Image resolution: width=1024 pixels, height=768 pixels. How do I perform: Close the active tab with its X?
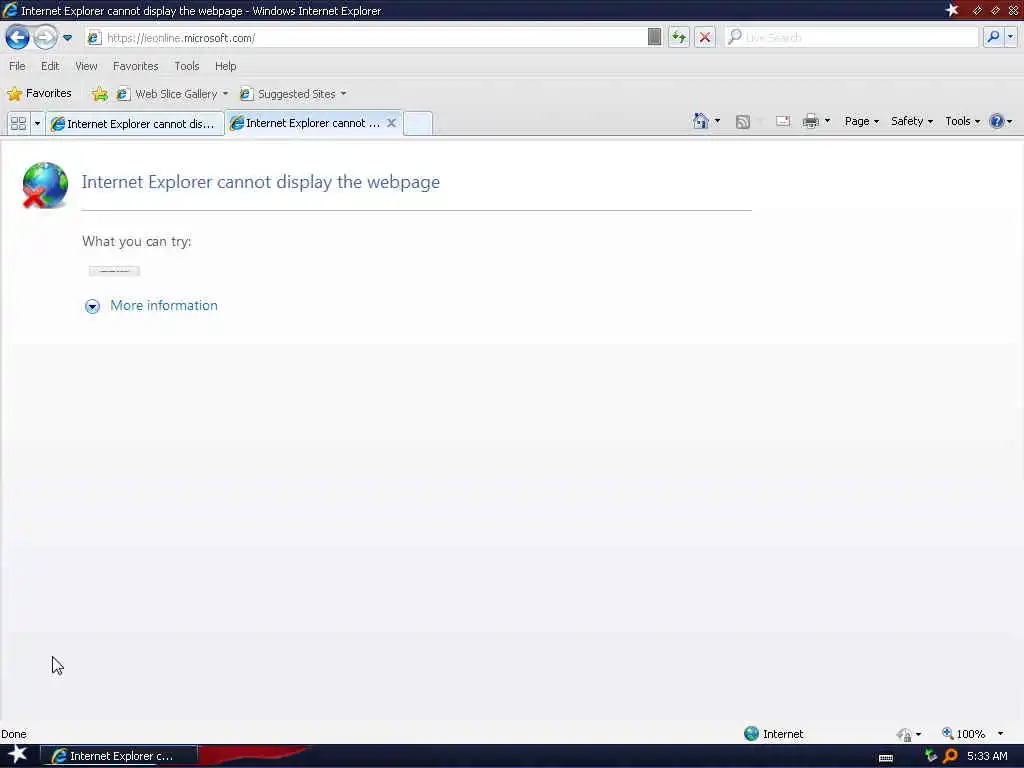click(x=391, y=123)
